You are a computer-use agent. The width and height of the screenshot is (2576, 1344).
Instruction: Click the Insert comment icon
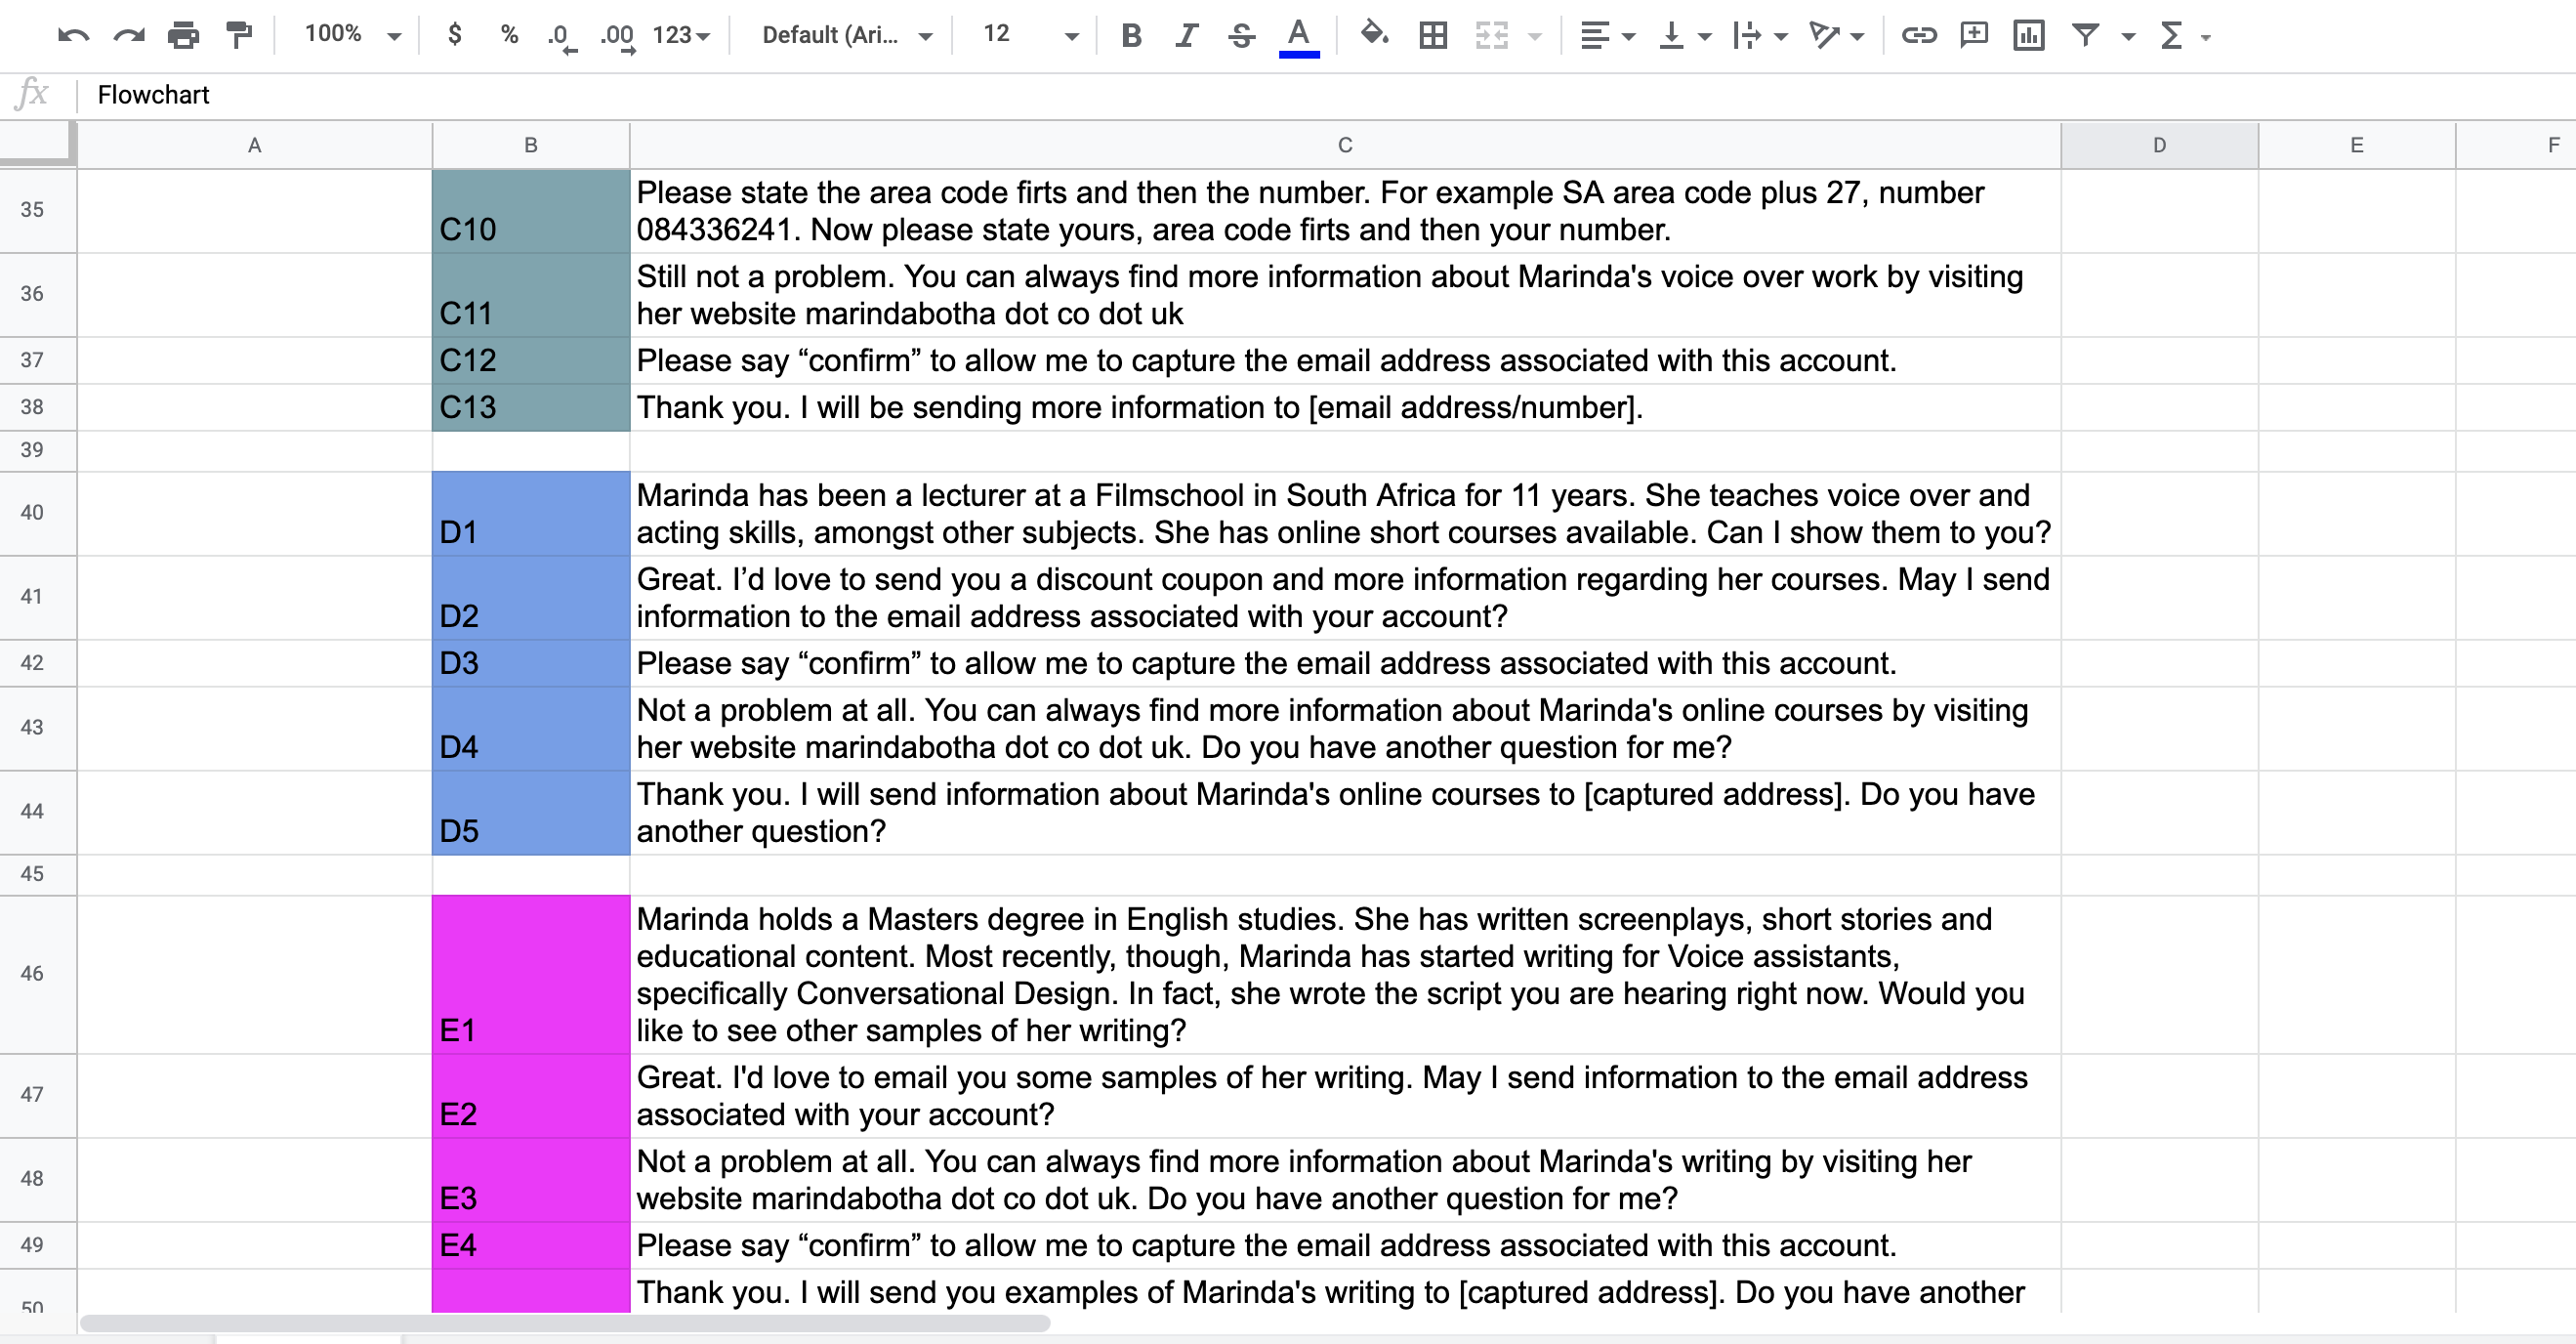point(1974,35)
